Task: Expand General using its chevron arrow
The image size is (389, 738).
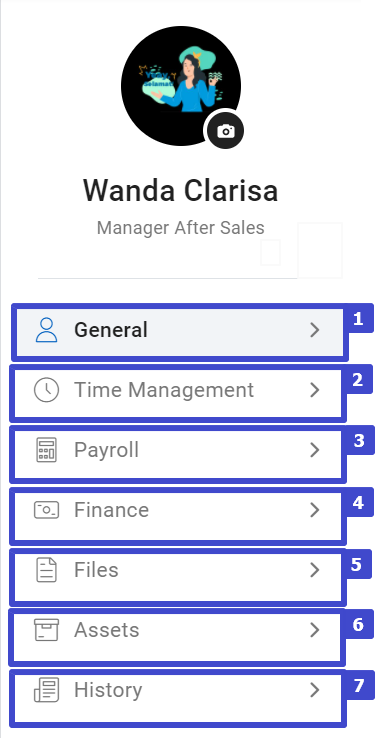Action: (x=315, y=330)
